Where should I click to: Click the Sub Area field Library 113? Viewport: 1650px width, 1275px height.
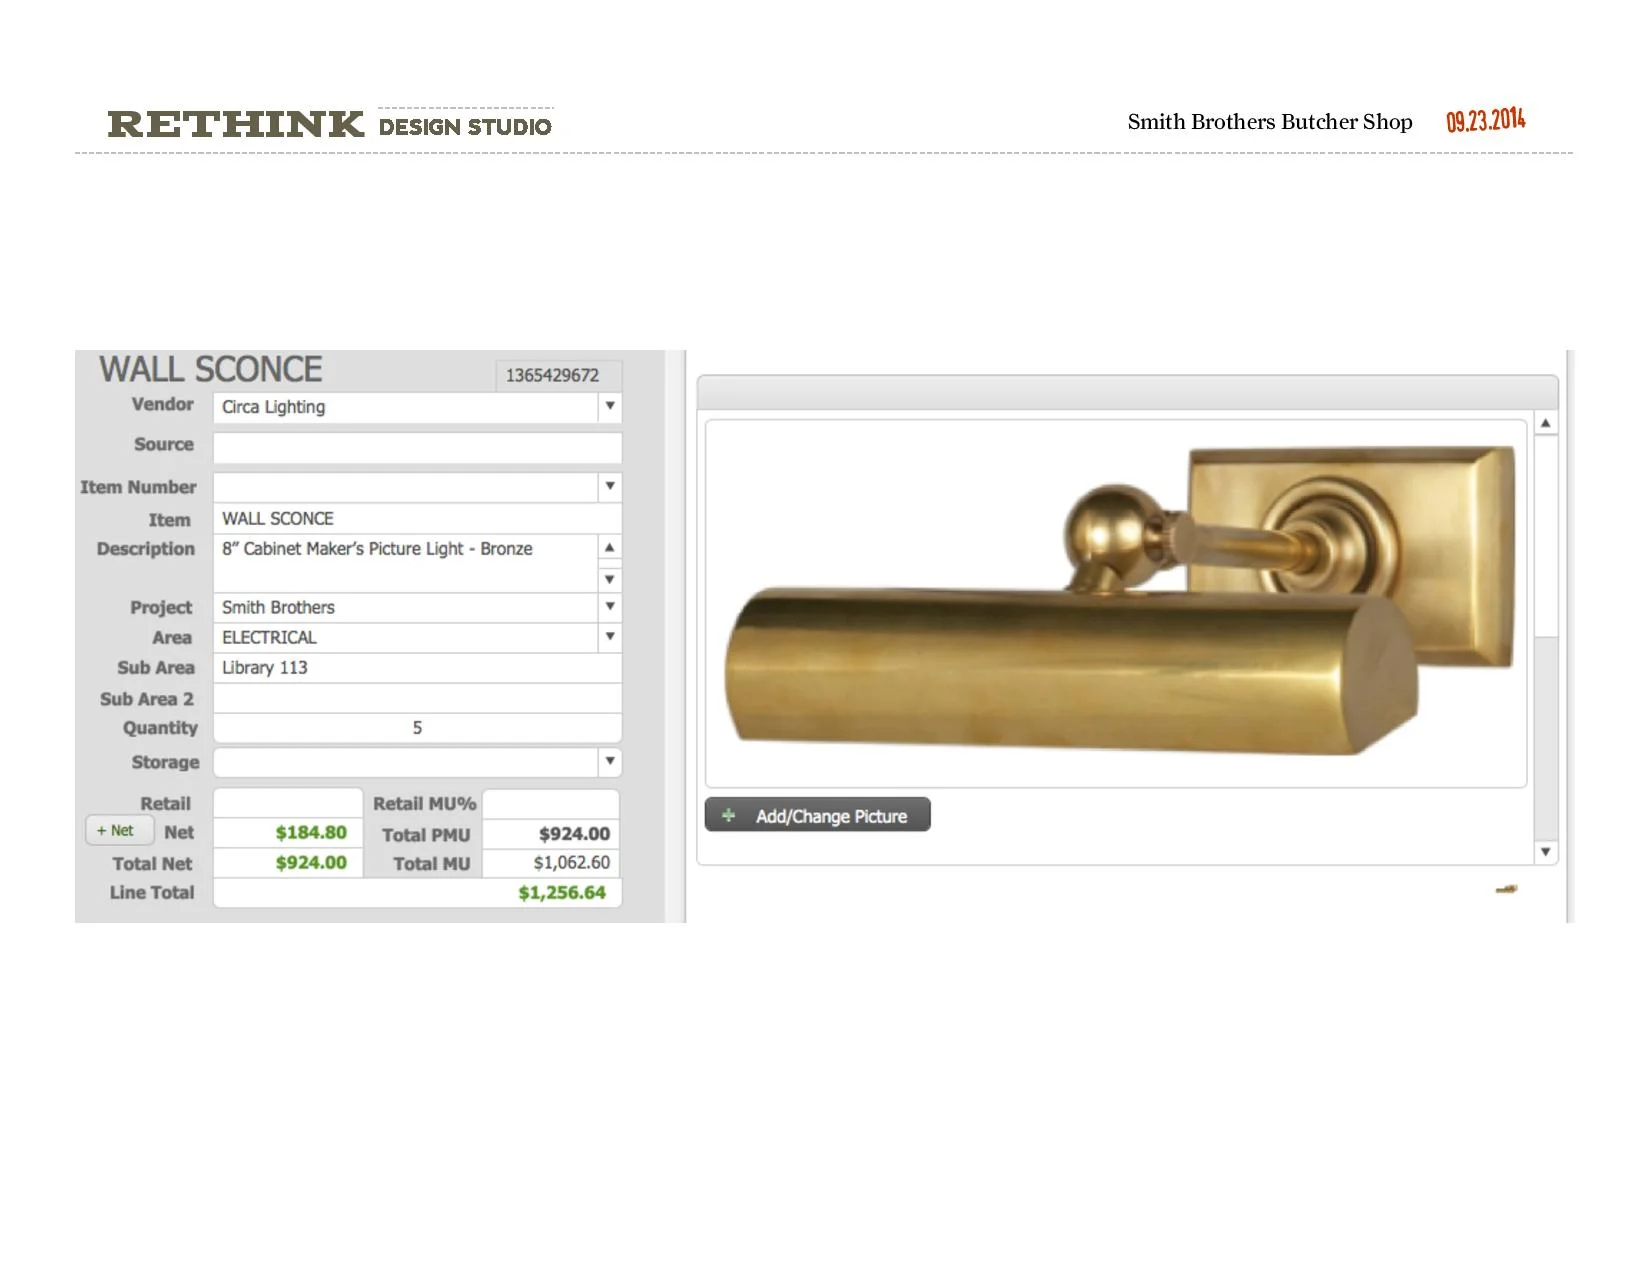[x=417, y=668]
